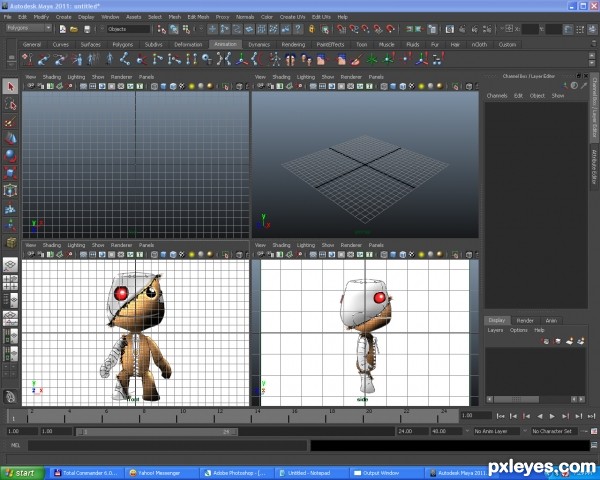Click the lock selection padlock icon

[x=312, y=29]
